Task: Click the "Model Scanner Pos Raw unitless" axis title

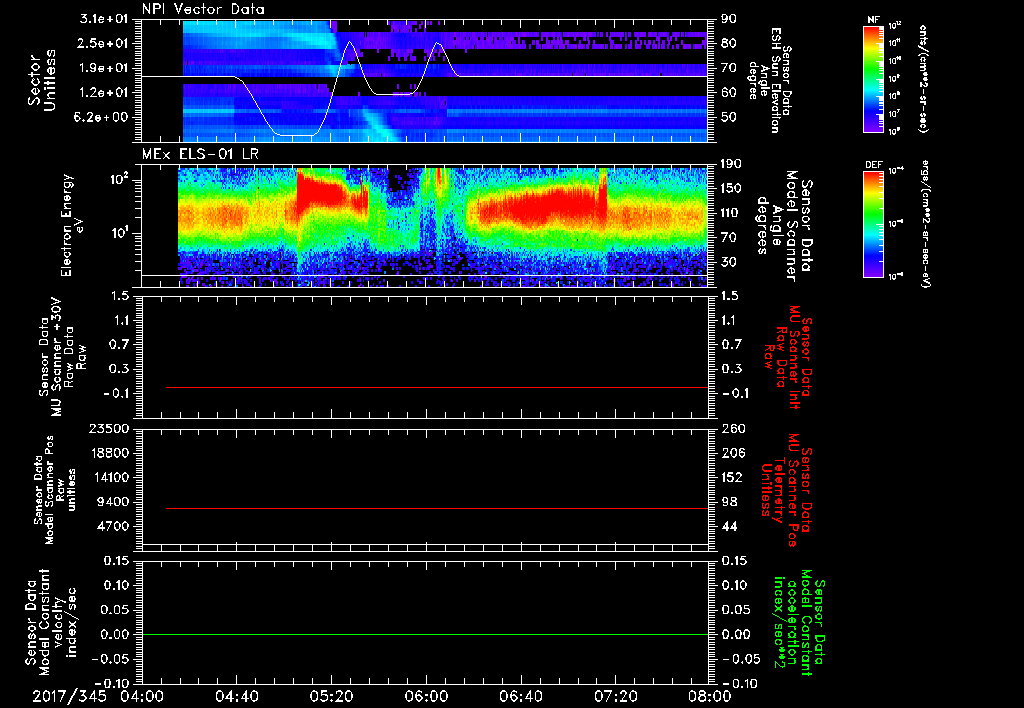Action: pos(55,490)
